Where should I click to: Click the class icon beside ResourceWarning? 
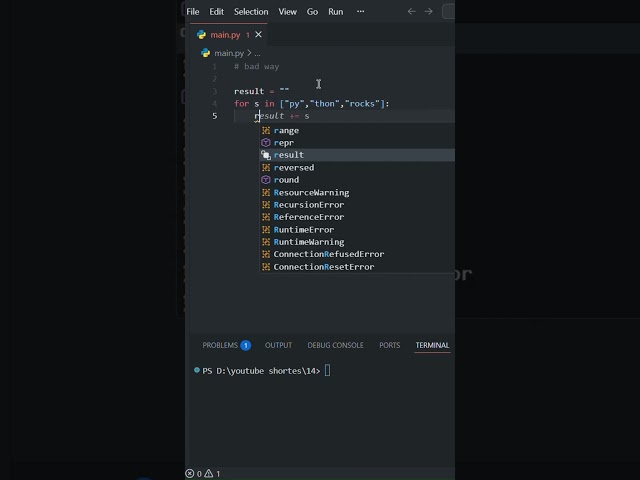click(266, 193)
